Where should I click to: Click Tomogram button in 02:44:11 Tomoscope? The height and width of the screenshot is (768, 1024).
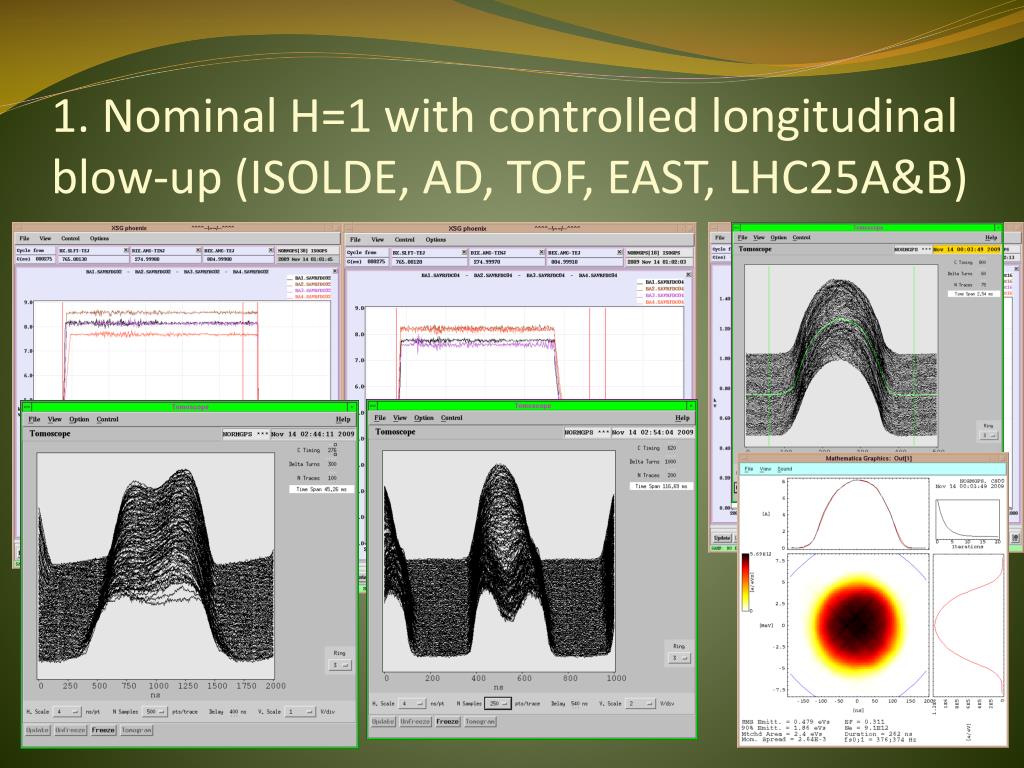point(136,730)
